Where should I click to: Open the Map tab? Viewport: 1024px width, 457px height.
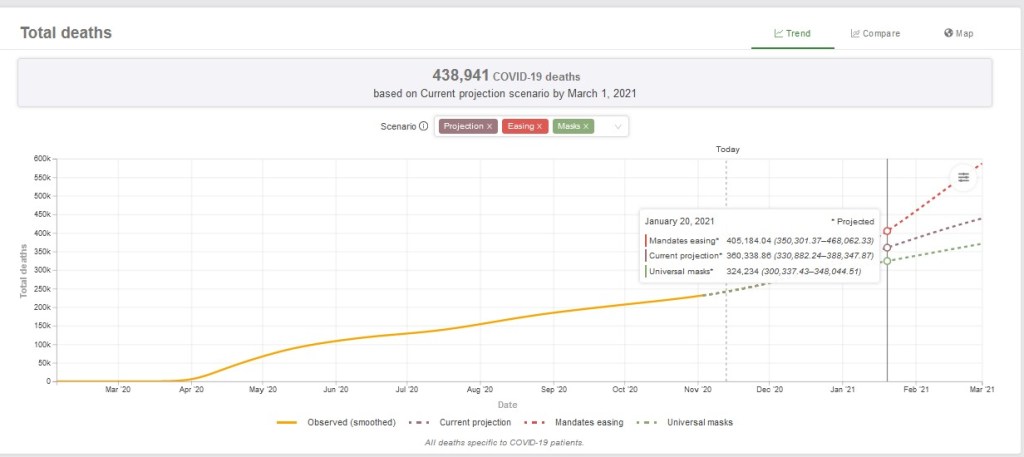tap(958, 33)
